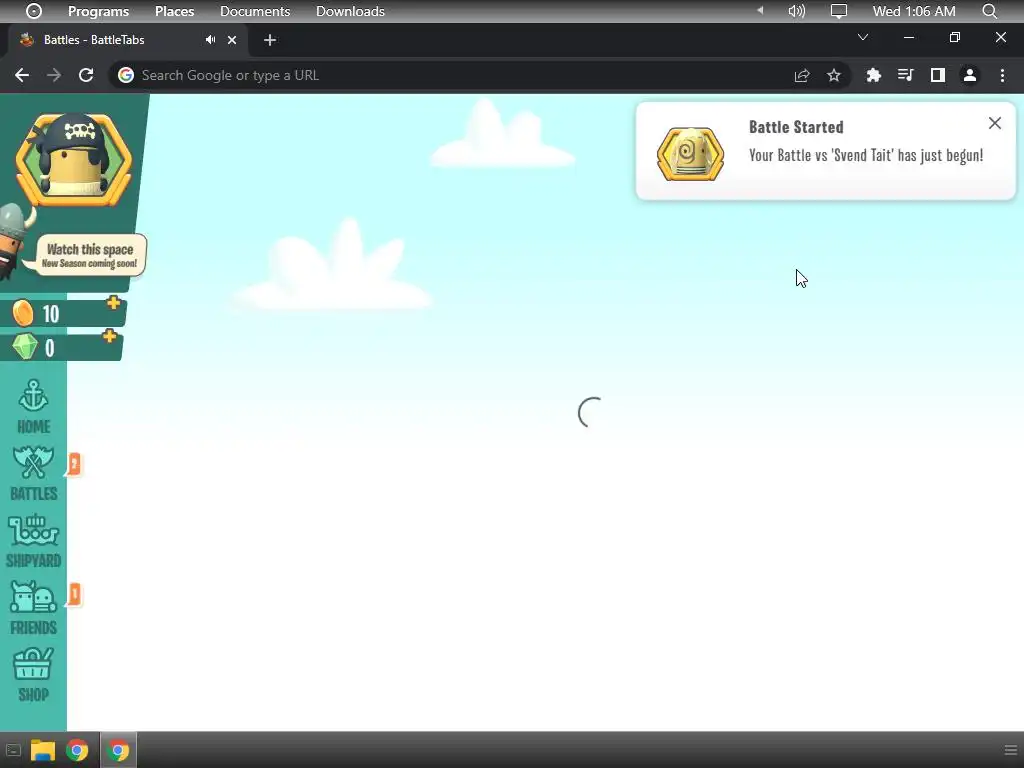
Task: Open the browser Extensions puzzle icon
Action: [873, 75]
